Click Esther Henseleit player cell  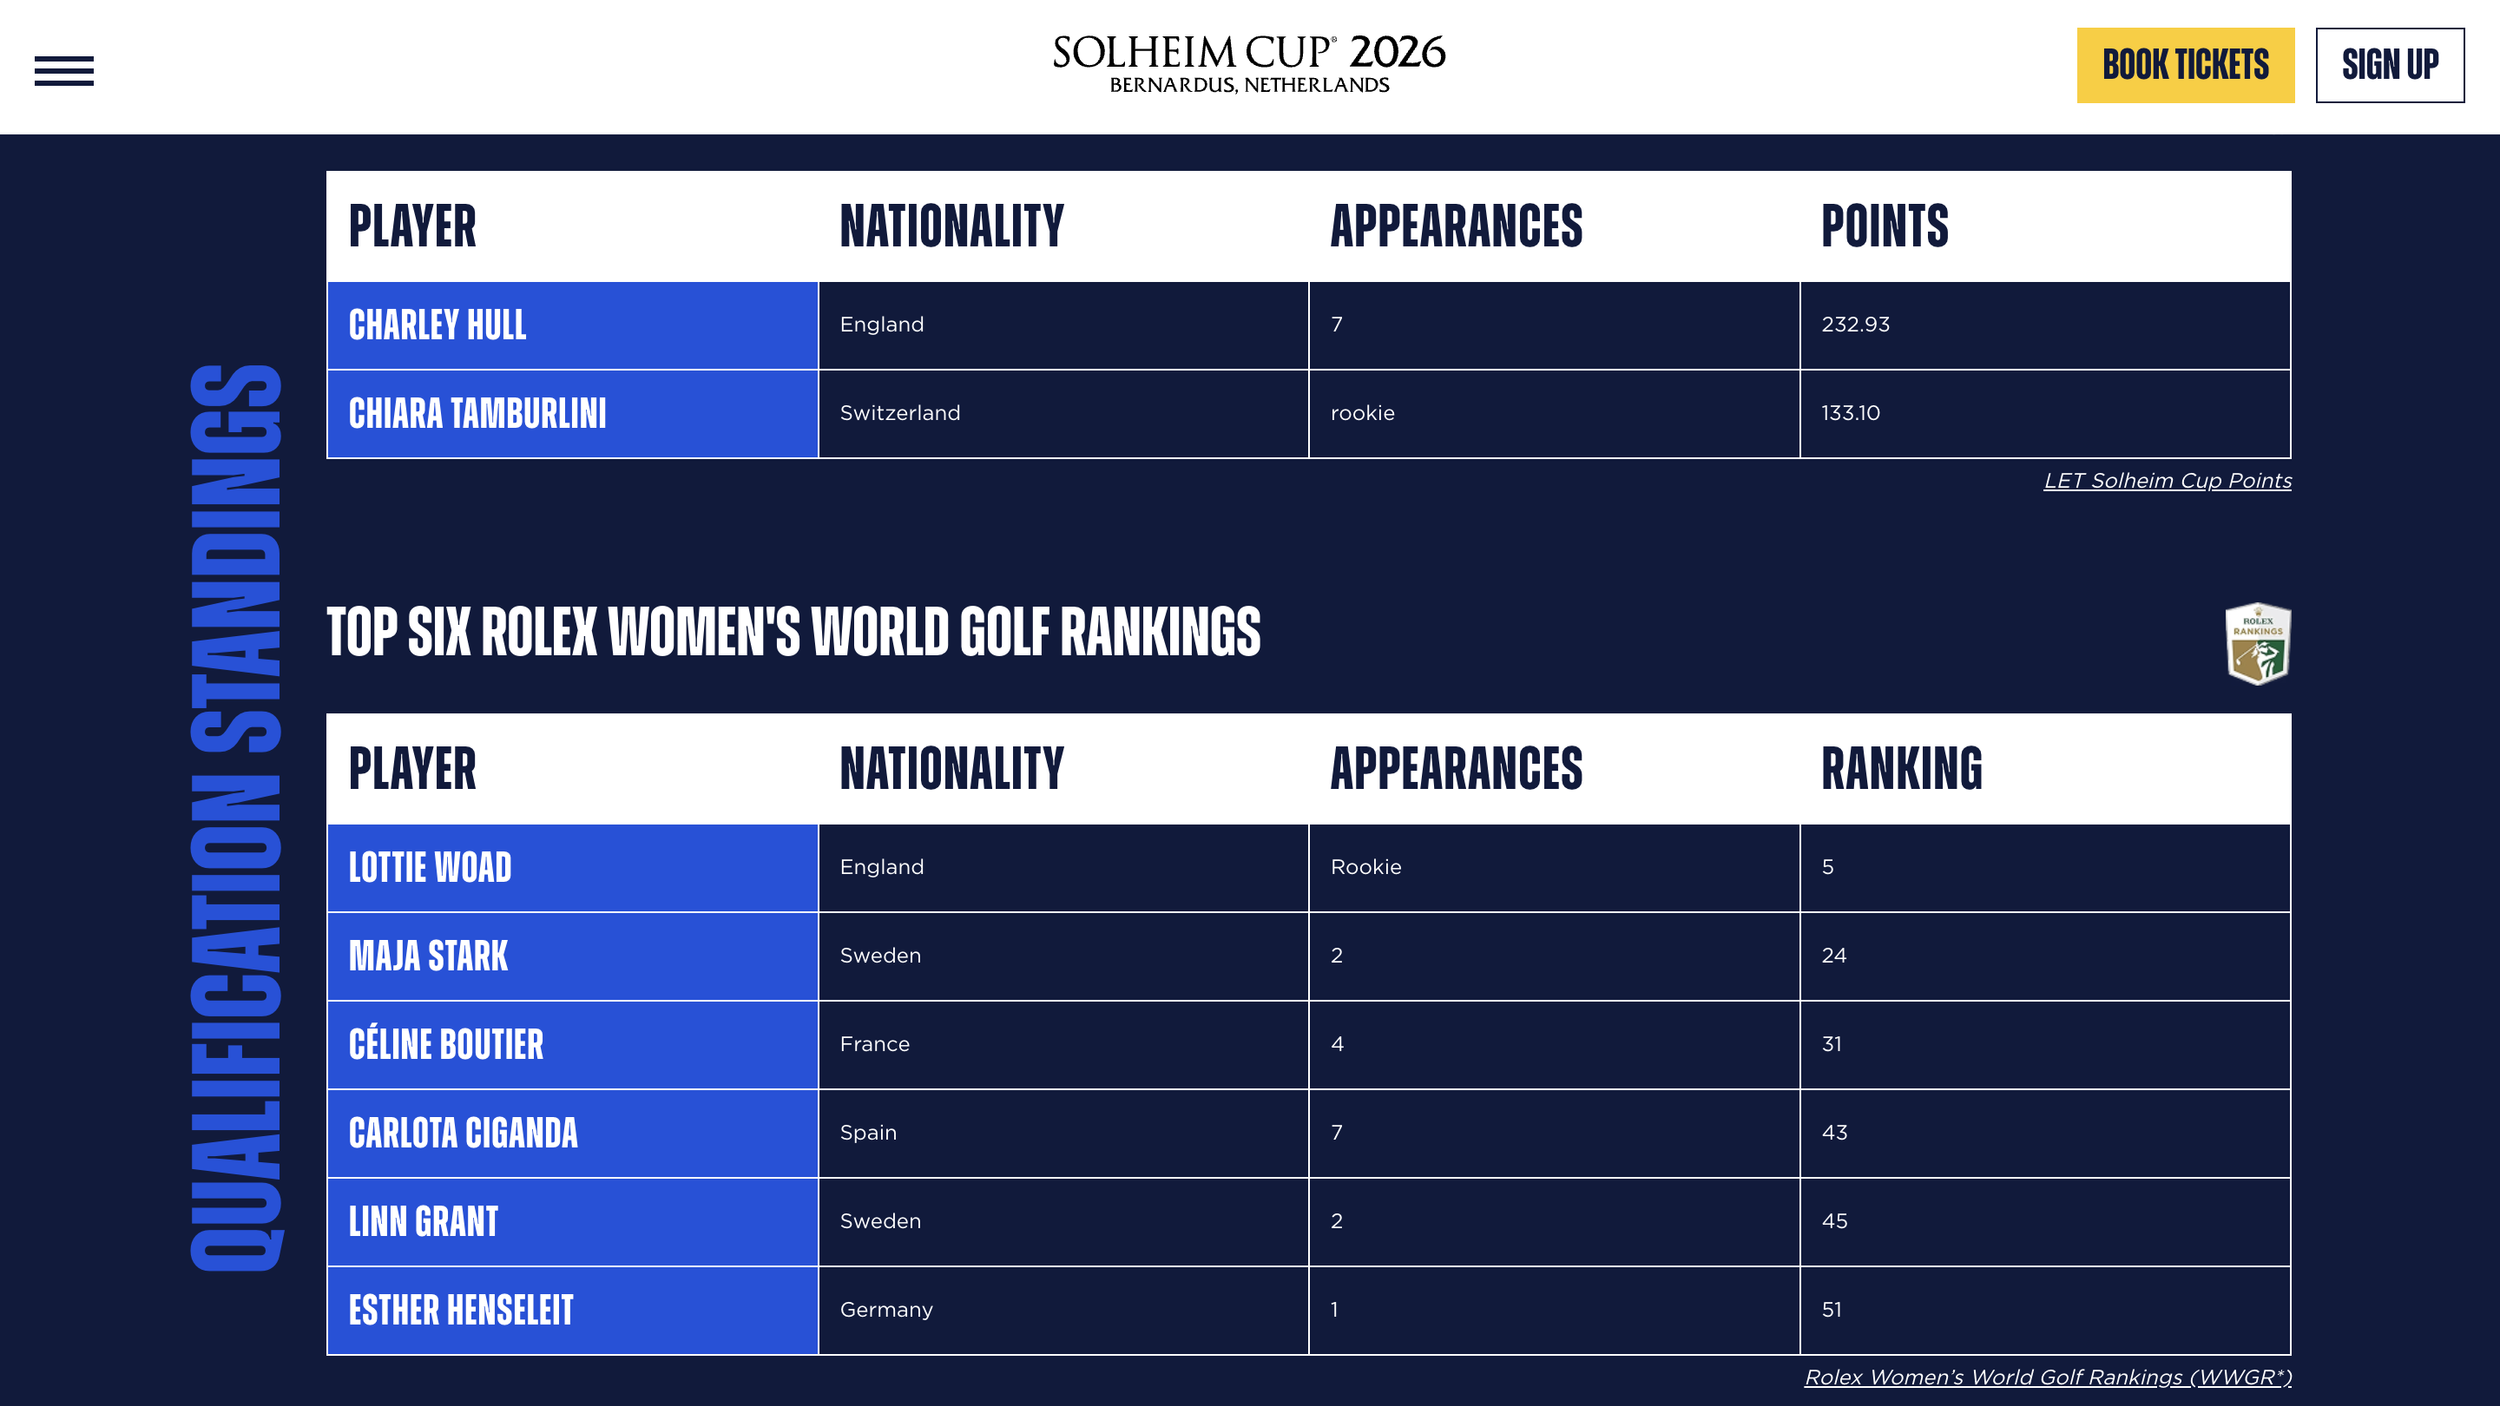(x=572, y=1311)
